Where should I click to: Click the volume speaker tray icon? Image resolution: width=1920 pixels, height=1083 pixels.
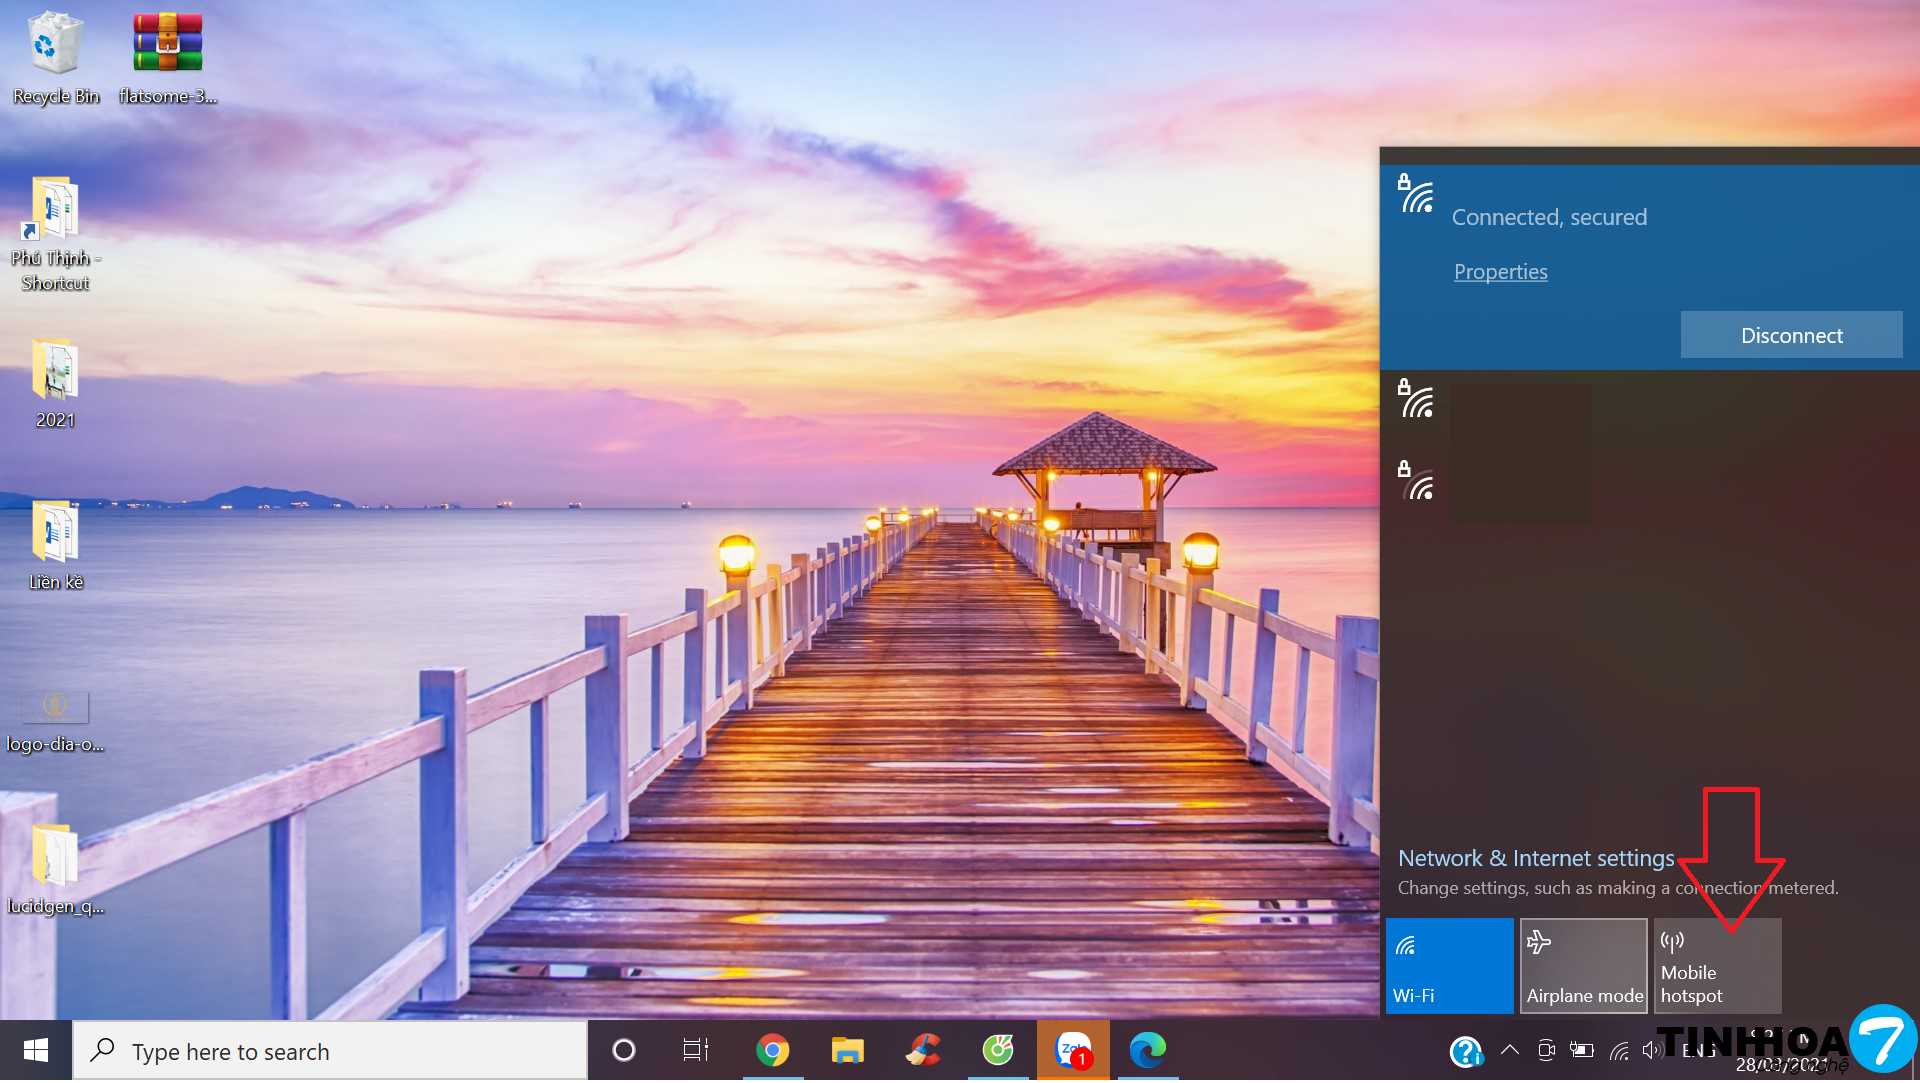pos(1651,1050)
